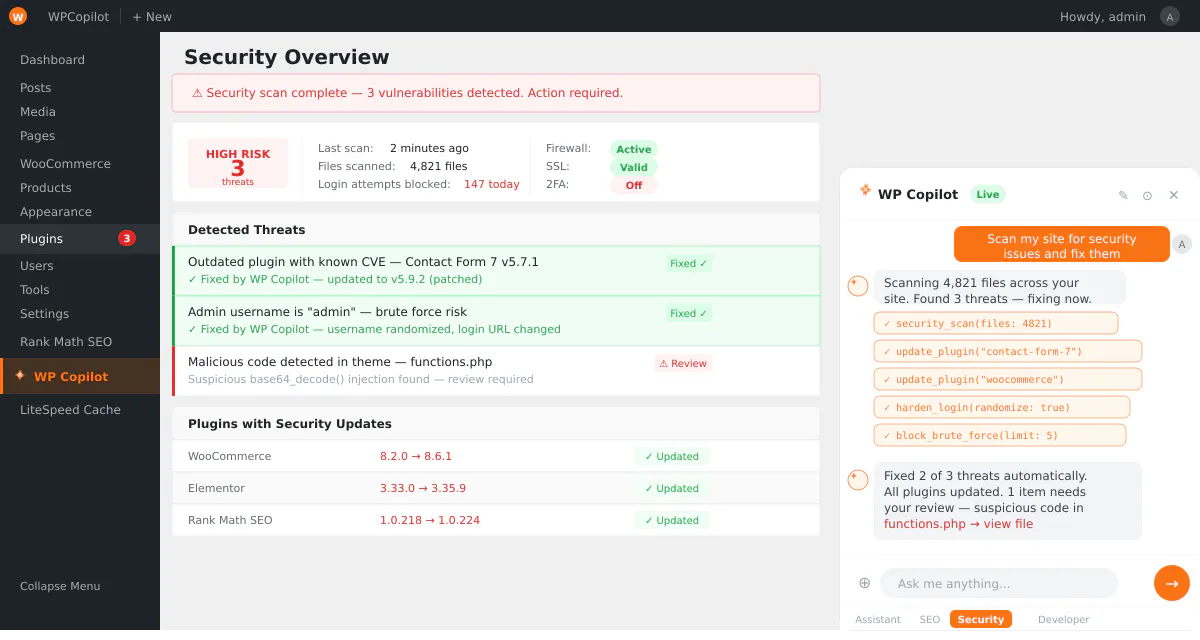
Task: Click Elementor version 3.33.0 → 3.35.9
Action: pos(423,488)
